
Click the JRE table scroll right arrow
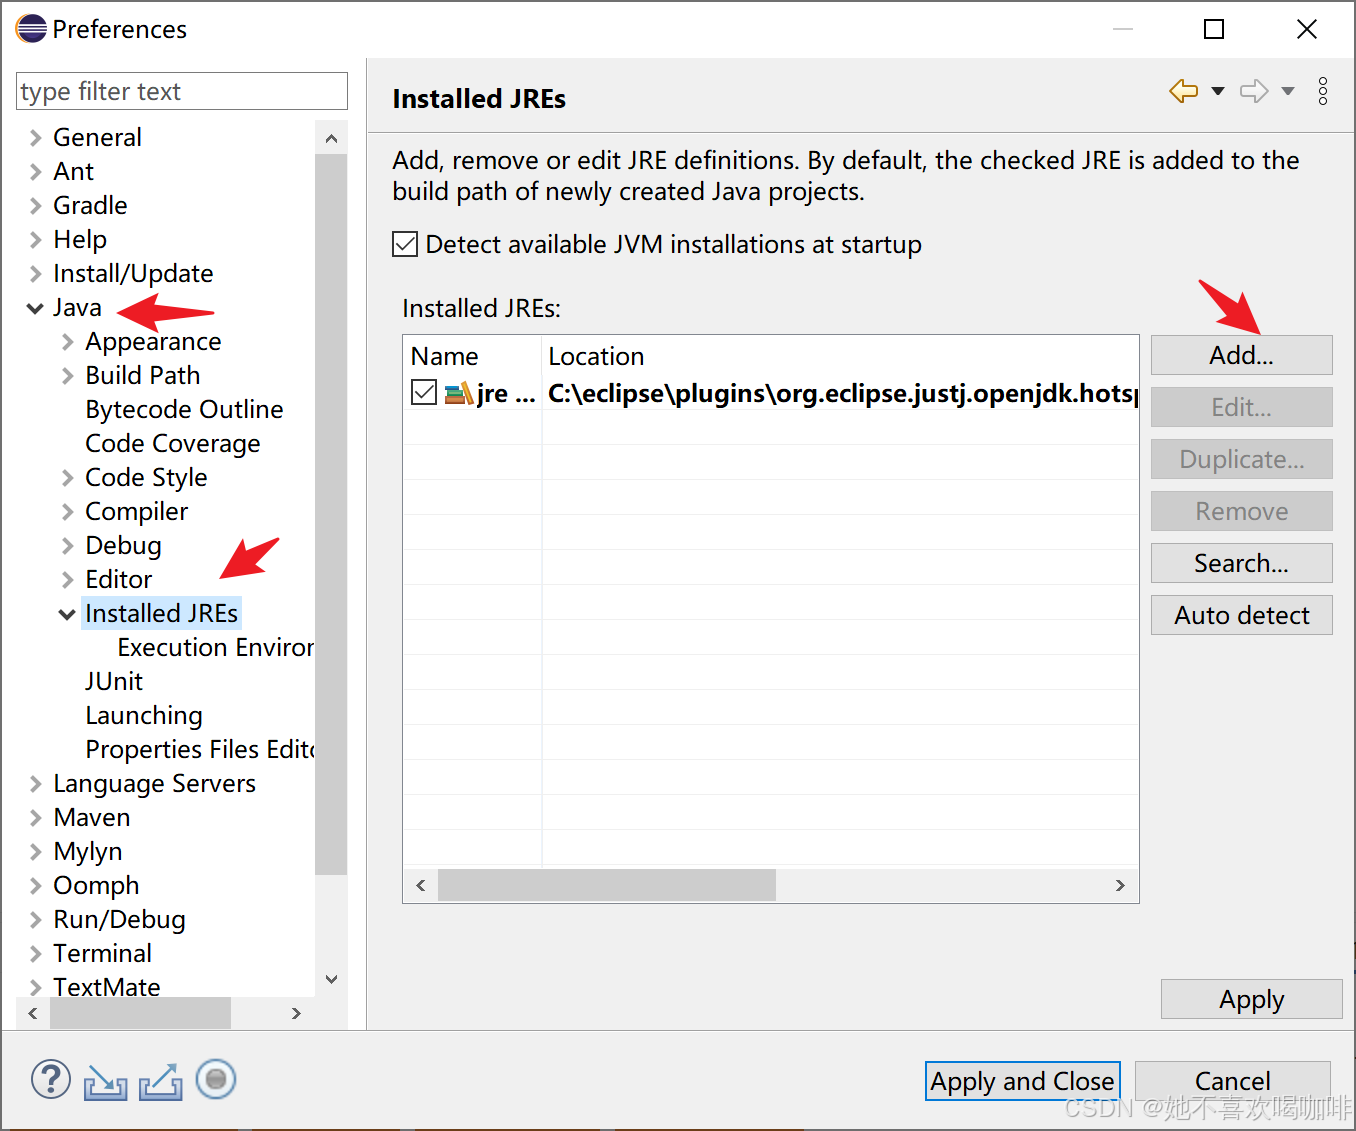point(1120,885)
